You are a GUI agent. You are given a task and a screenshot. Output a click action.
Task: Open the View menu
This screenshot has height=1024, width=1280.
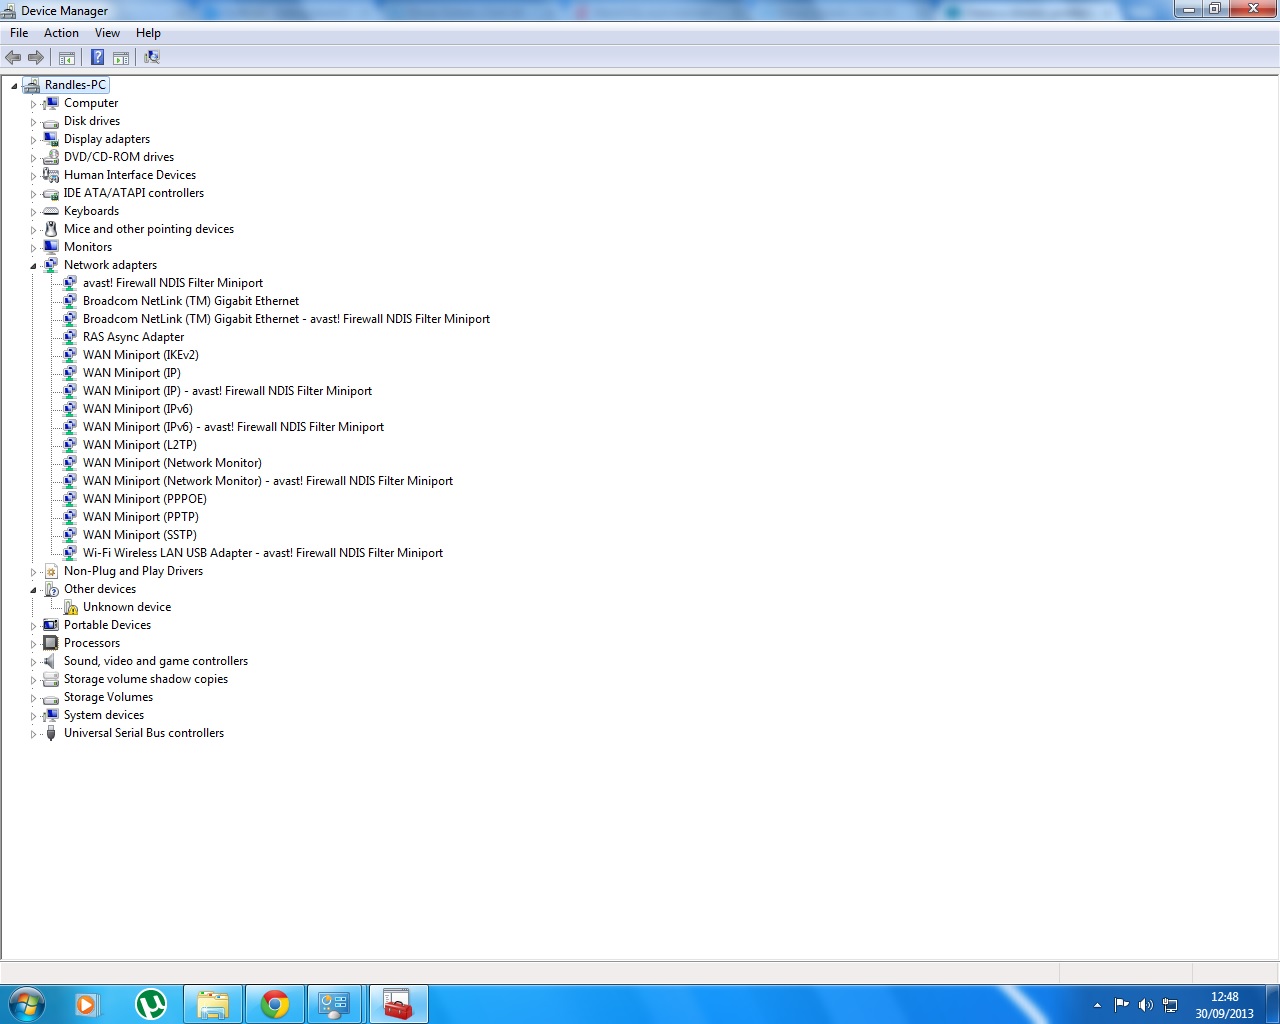(107, 33)
